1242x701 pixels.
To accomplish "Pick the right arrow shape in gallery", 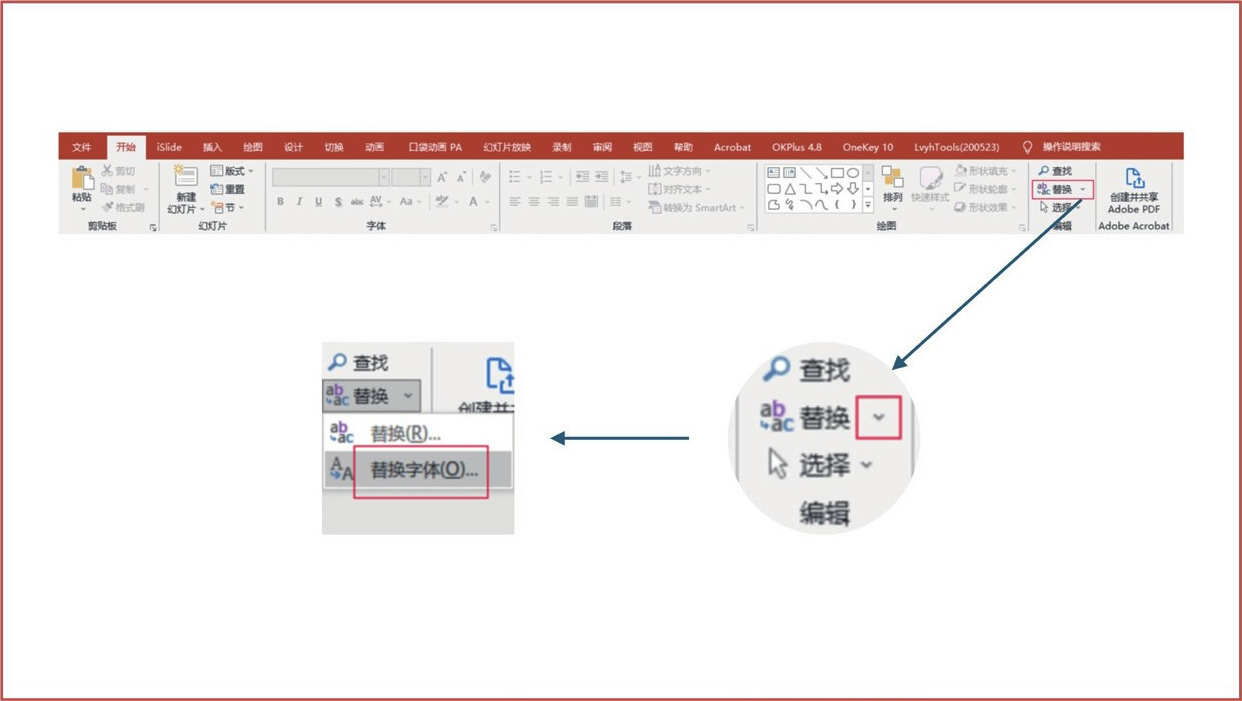I will (837, 189).
